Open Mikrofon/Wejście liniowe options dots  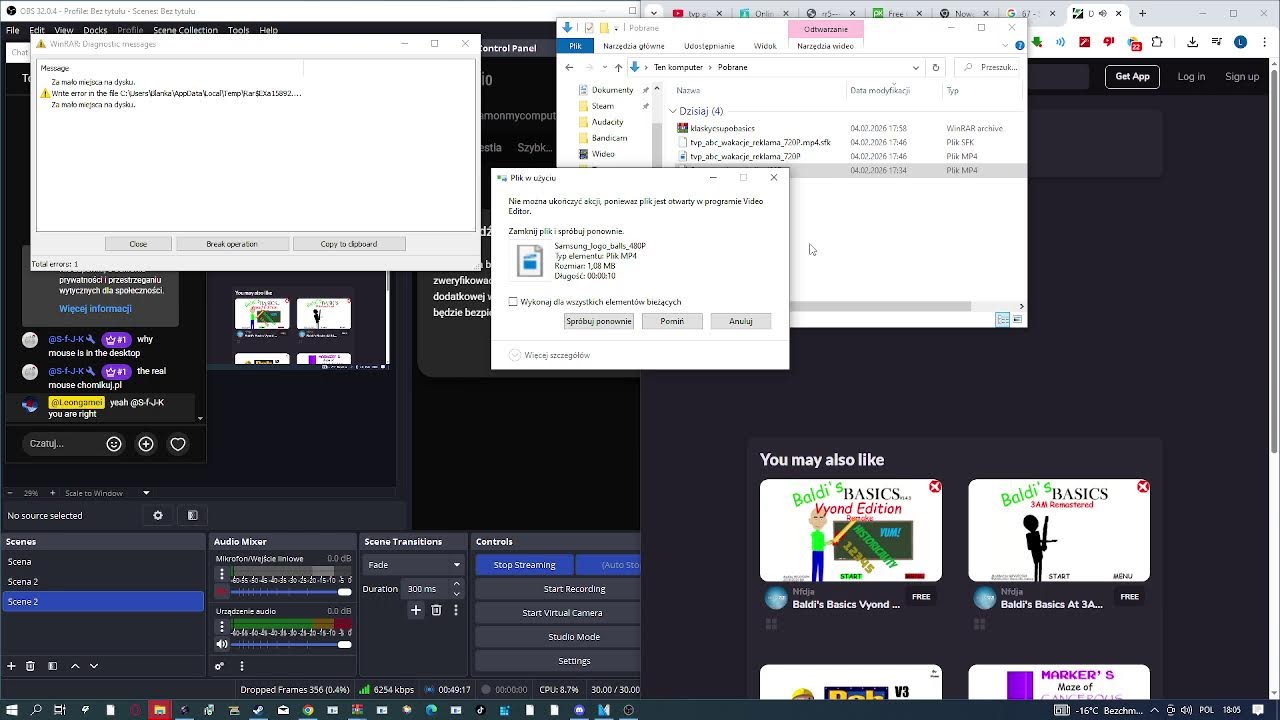pyautogui.click(x=222, y=575)
